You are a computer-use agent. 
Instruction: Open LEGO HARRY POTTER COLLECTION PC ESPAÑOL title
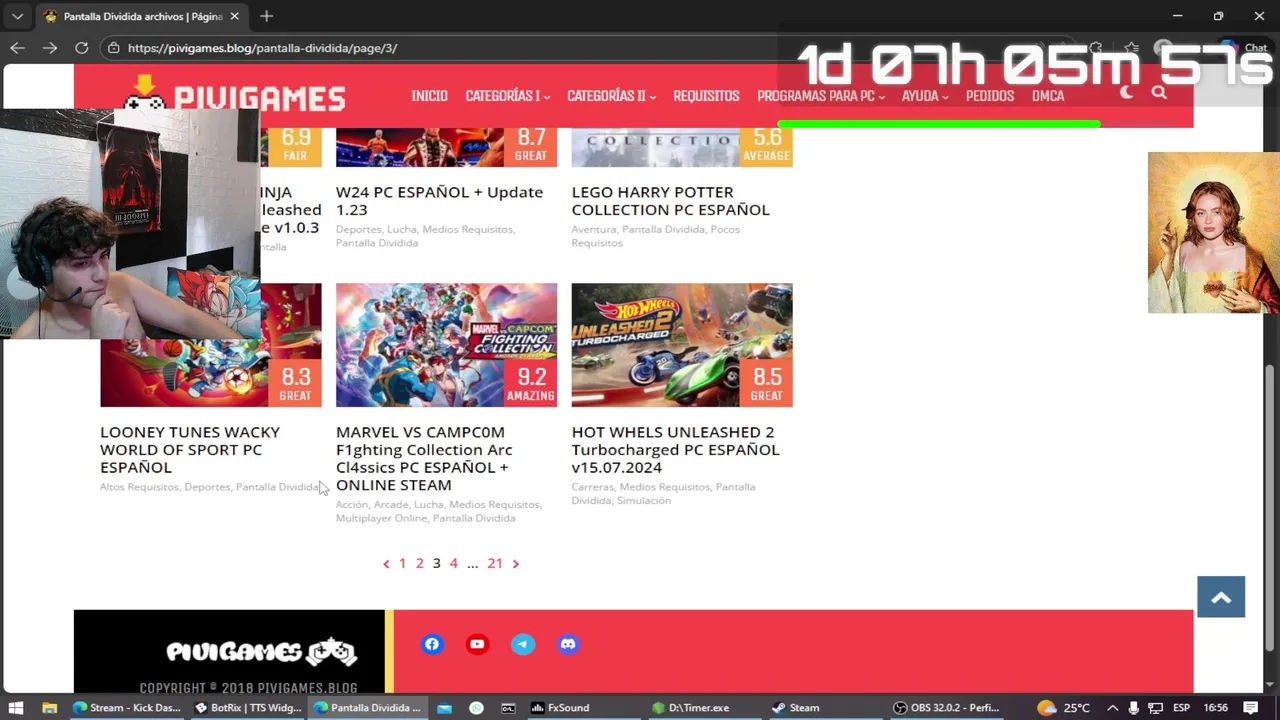click(670, 201)
